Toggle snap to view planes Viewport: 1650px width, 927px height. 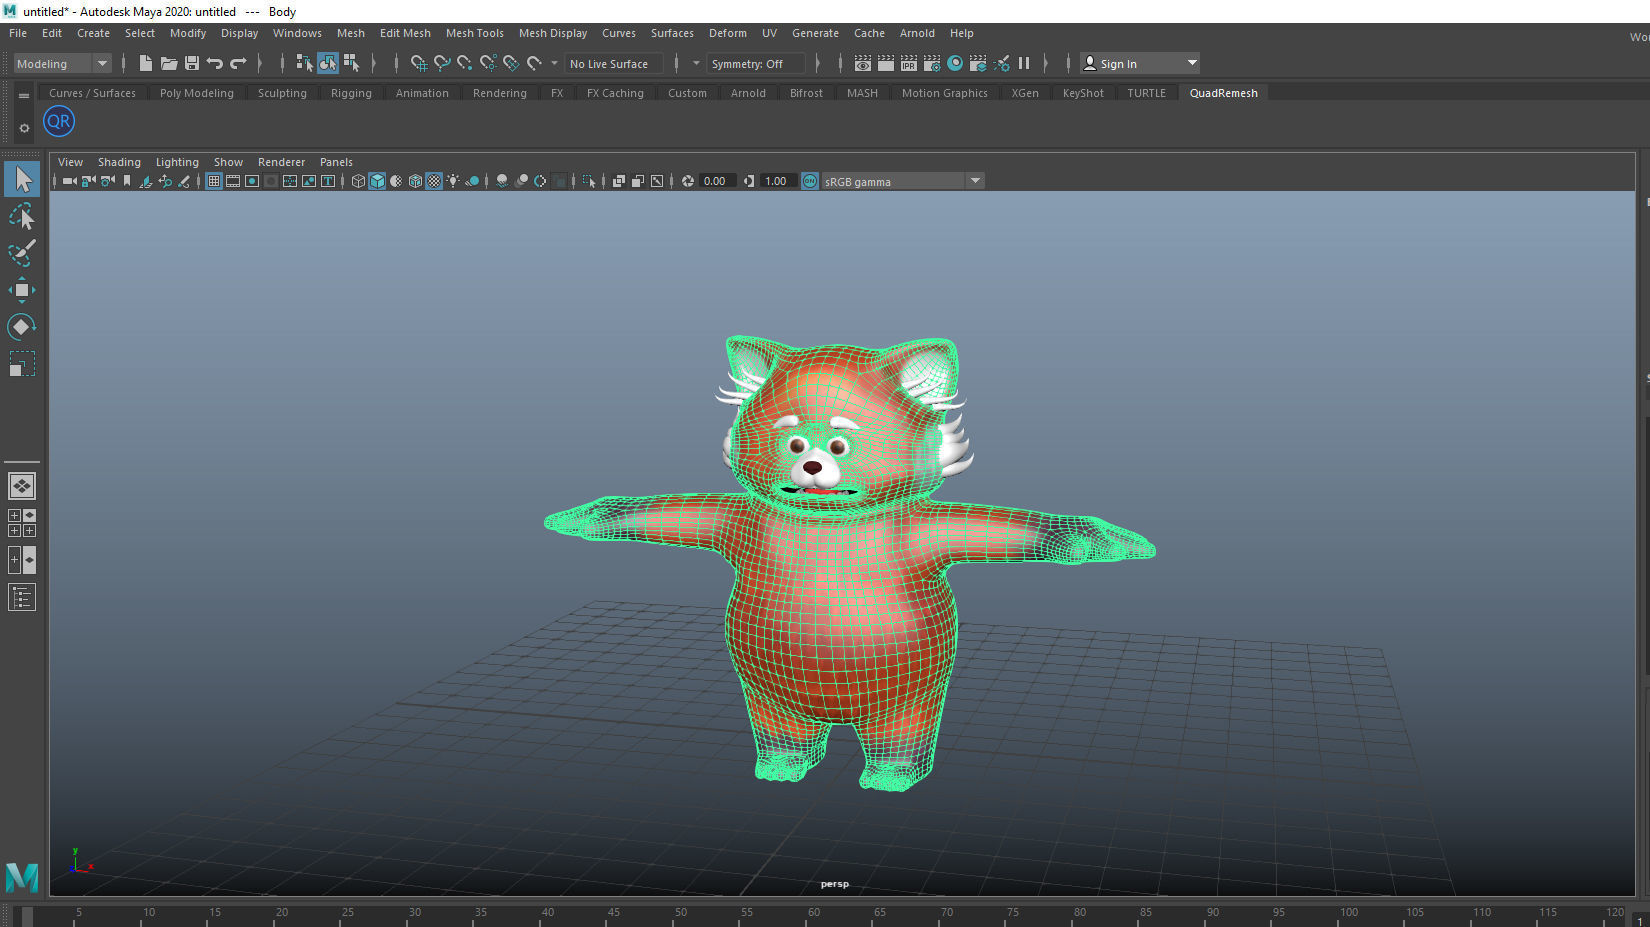(510, 63)
